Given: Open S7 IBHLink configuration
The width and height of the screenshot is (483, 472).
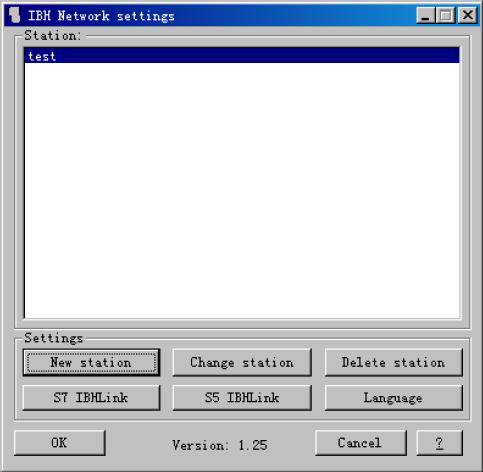Looking at the screenshot, I should click(91, 397).
